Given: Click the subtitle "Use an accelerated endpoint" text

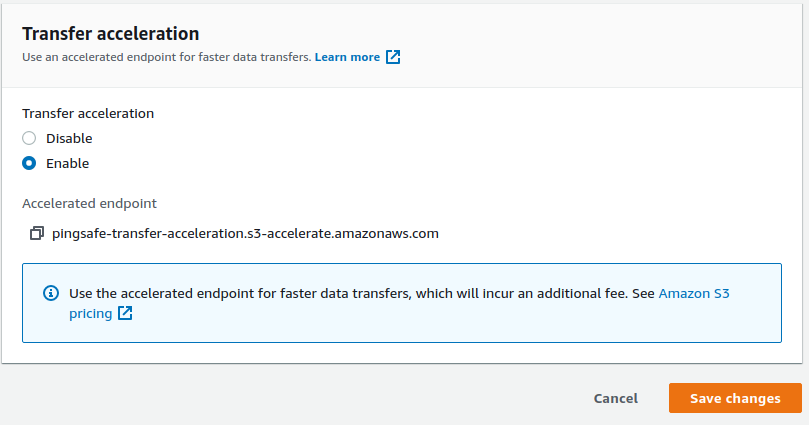Looking at the screenshot, I should tap(165, 57).
